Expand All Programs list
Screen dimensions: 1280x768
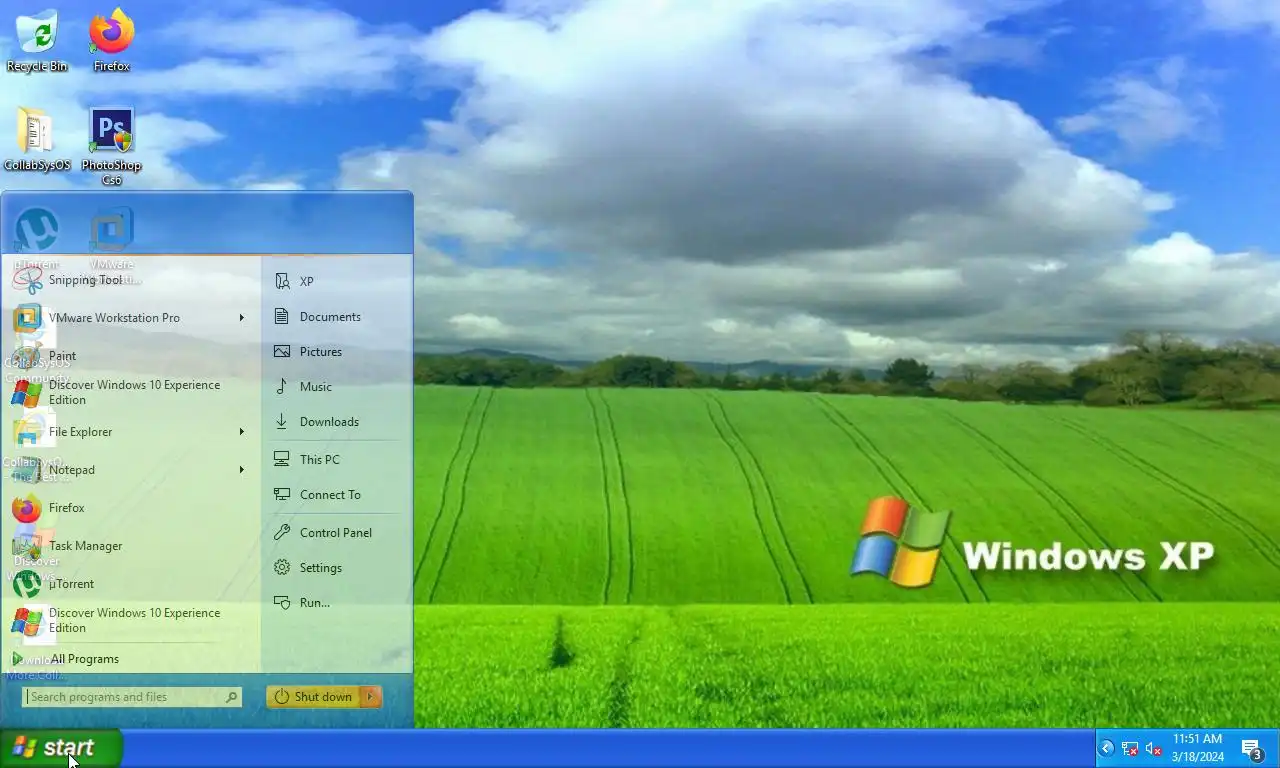coord(132,659)
